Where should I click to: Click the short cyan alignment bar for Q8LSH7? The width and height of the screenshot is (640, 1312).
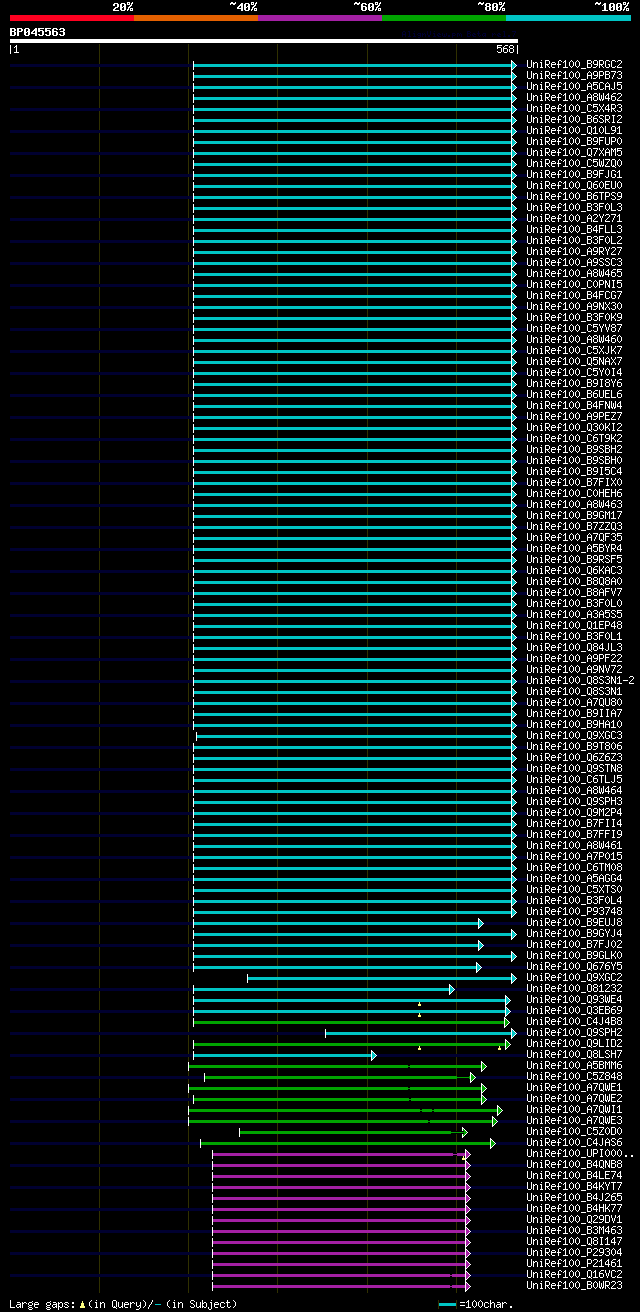[284, 1054]
